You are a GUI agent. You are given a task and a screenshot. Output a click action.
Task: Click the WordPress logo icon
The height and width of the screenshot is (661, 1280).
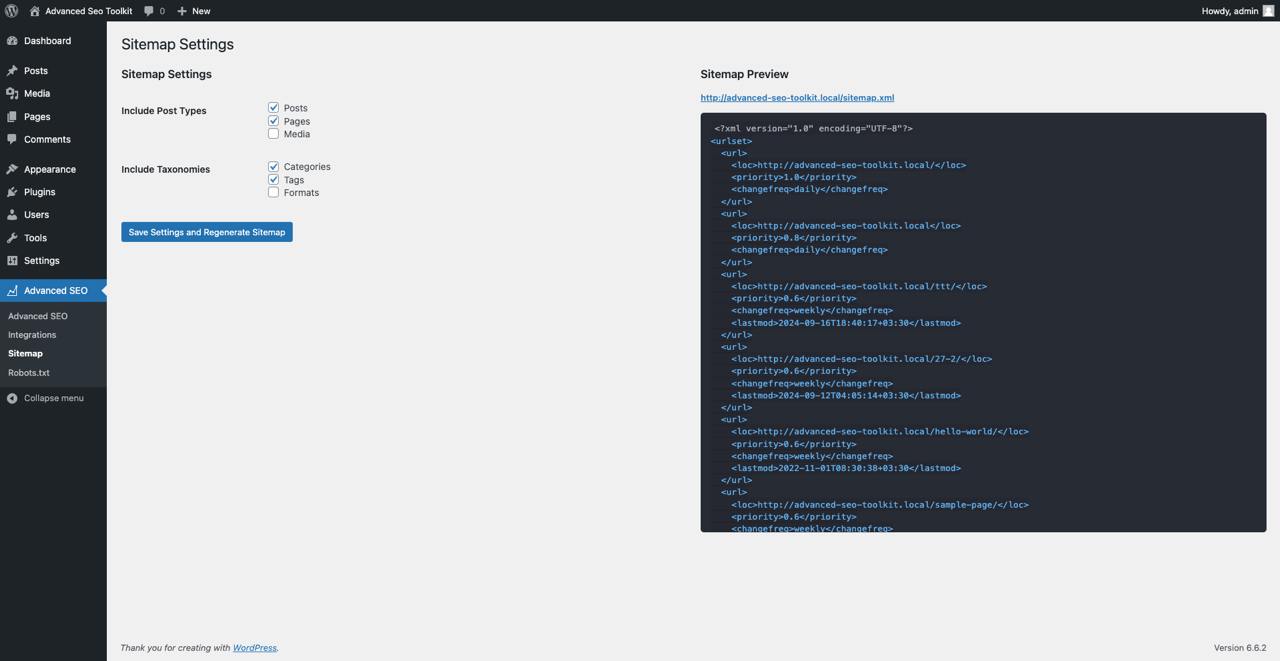(12, 11)
